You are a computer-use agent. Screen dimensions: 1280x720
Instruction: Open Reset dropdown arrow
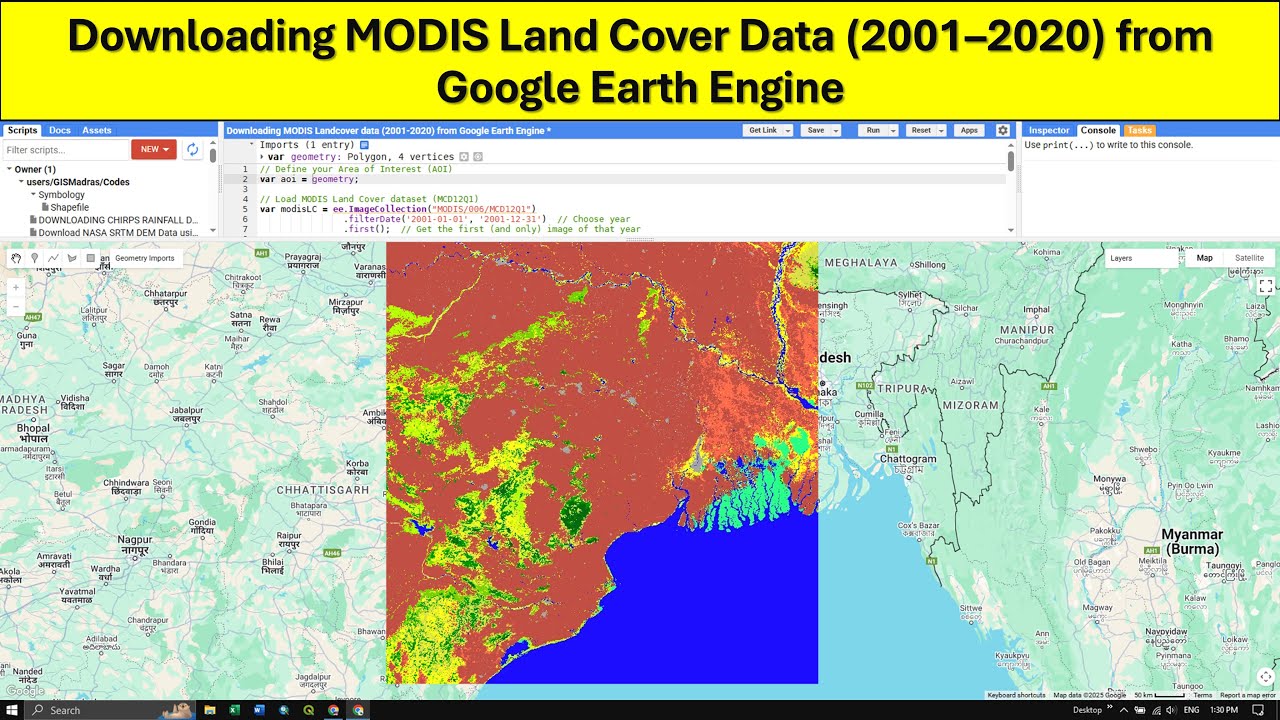pos(941,130)
